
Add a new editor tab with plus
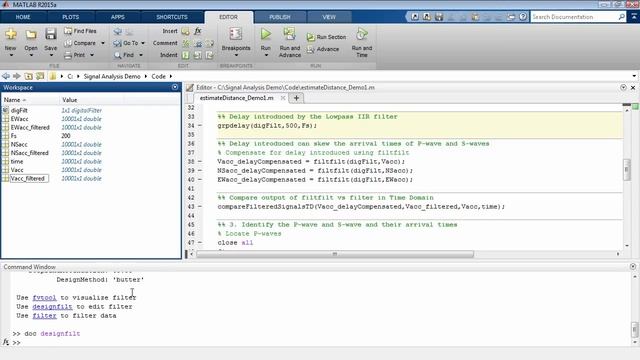click(296, 98)
